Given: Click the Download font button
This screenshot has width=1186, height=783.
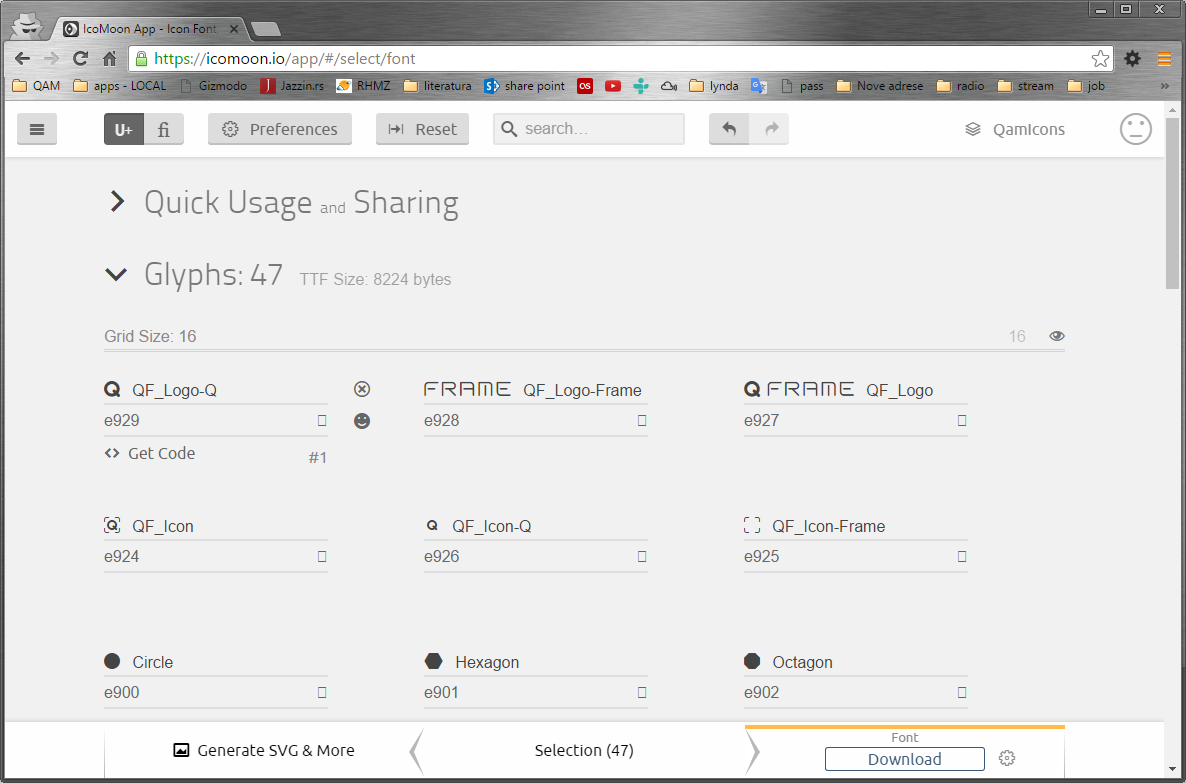Looking at the screenshot, I should point(904,759).
